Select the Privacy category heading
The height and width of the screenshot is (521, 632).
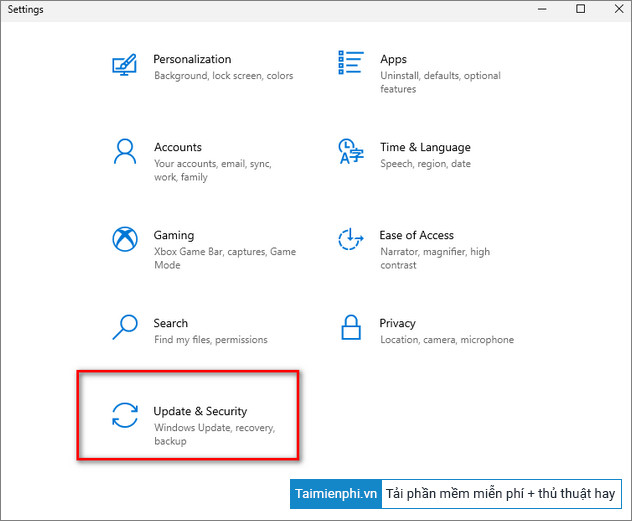[x=397, y=323]
